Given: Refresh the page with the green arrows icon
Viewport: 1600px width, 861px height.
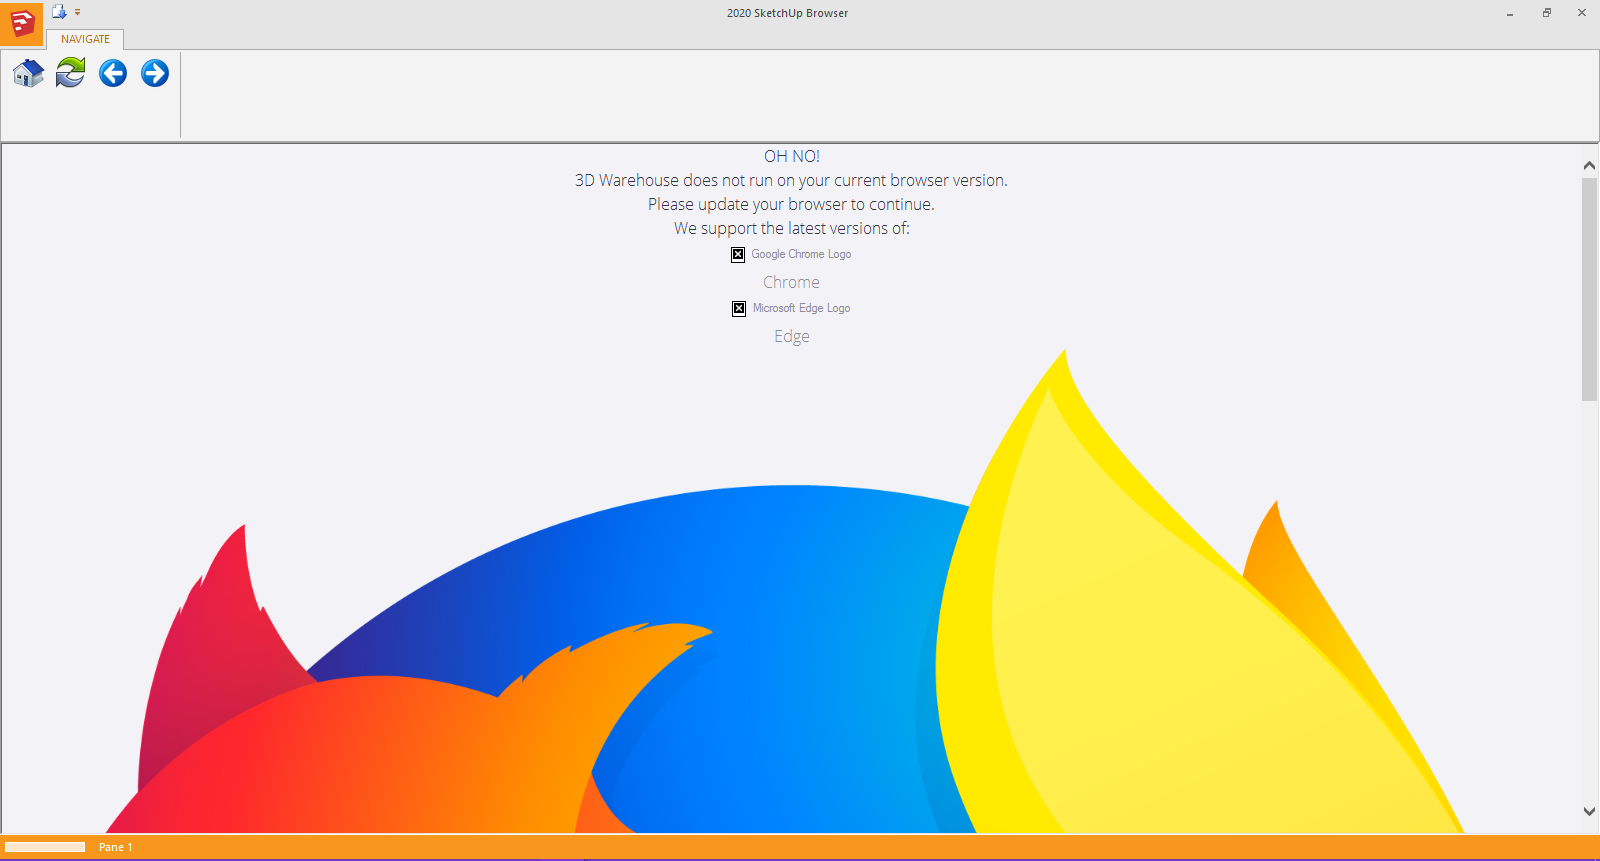Looking at the screenshot, I should point(70,73).
